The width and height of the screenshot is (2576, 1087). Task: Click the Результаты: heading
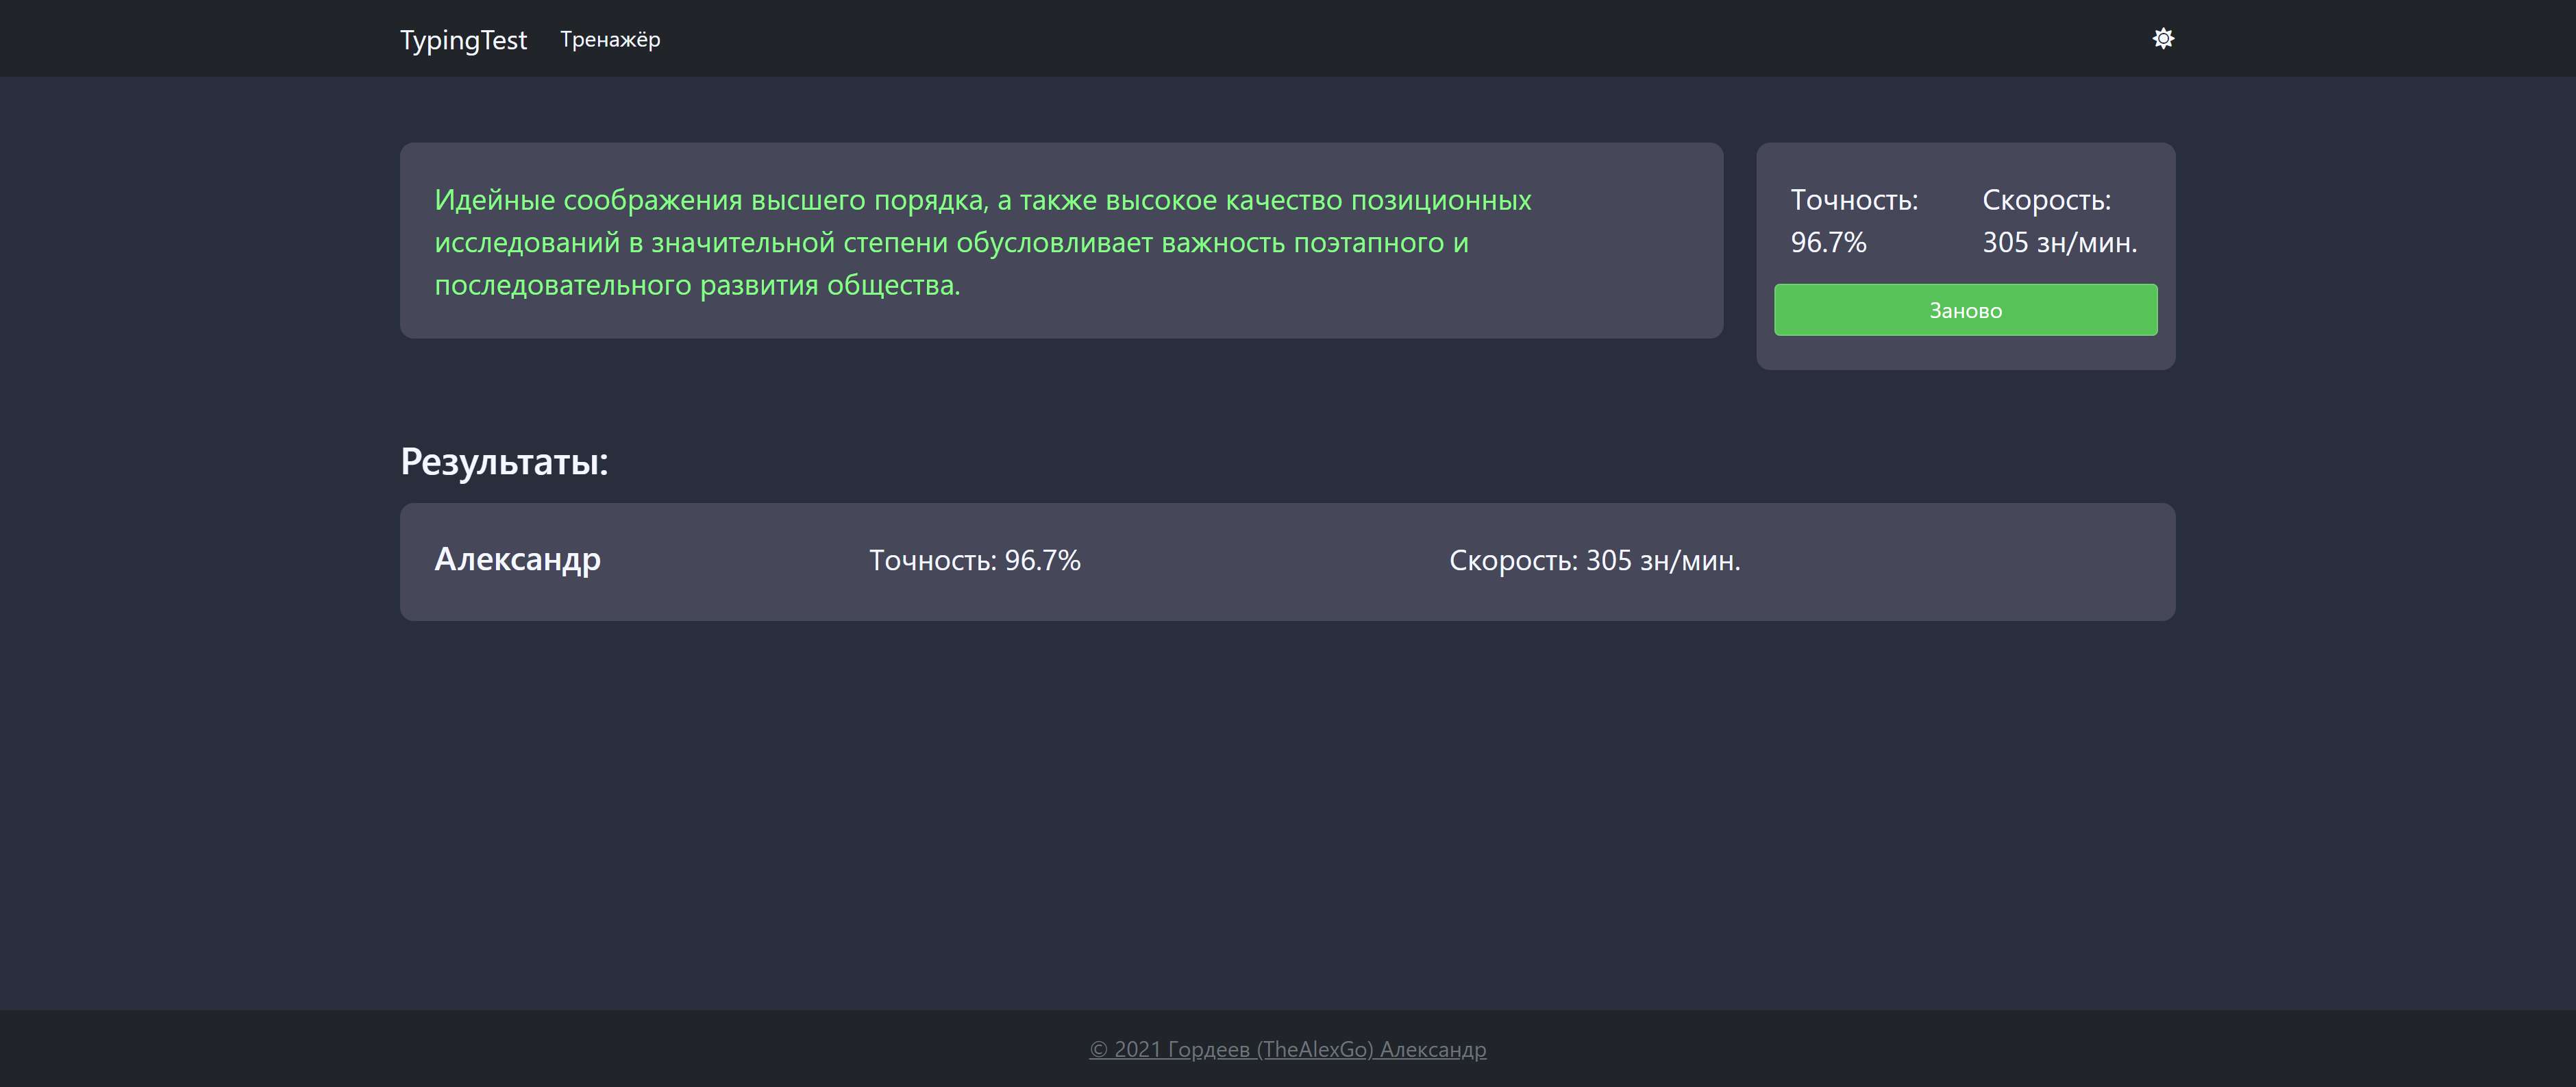[x=504, y=462]
